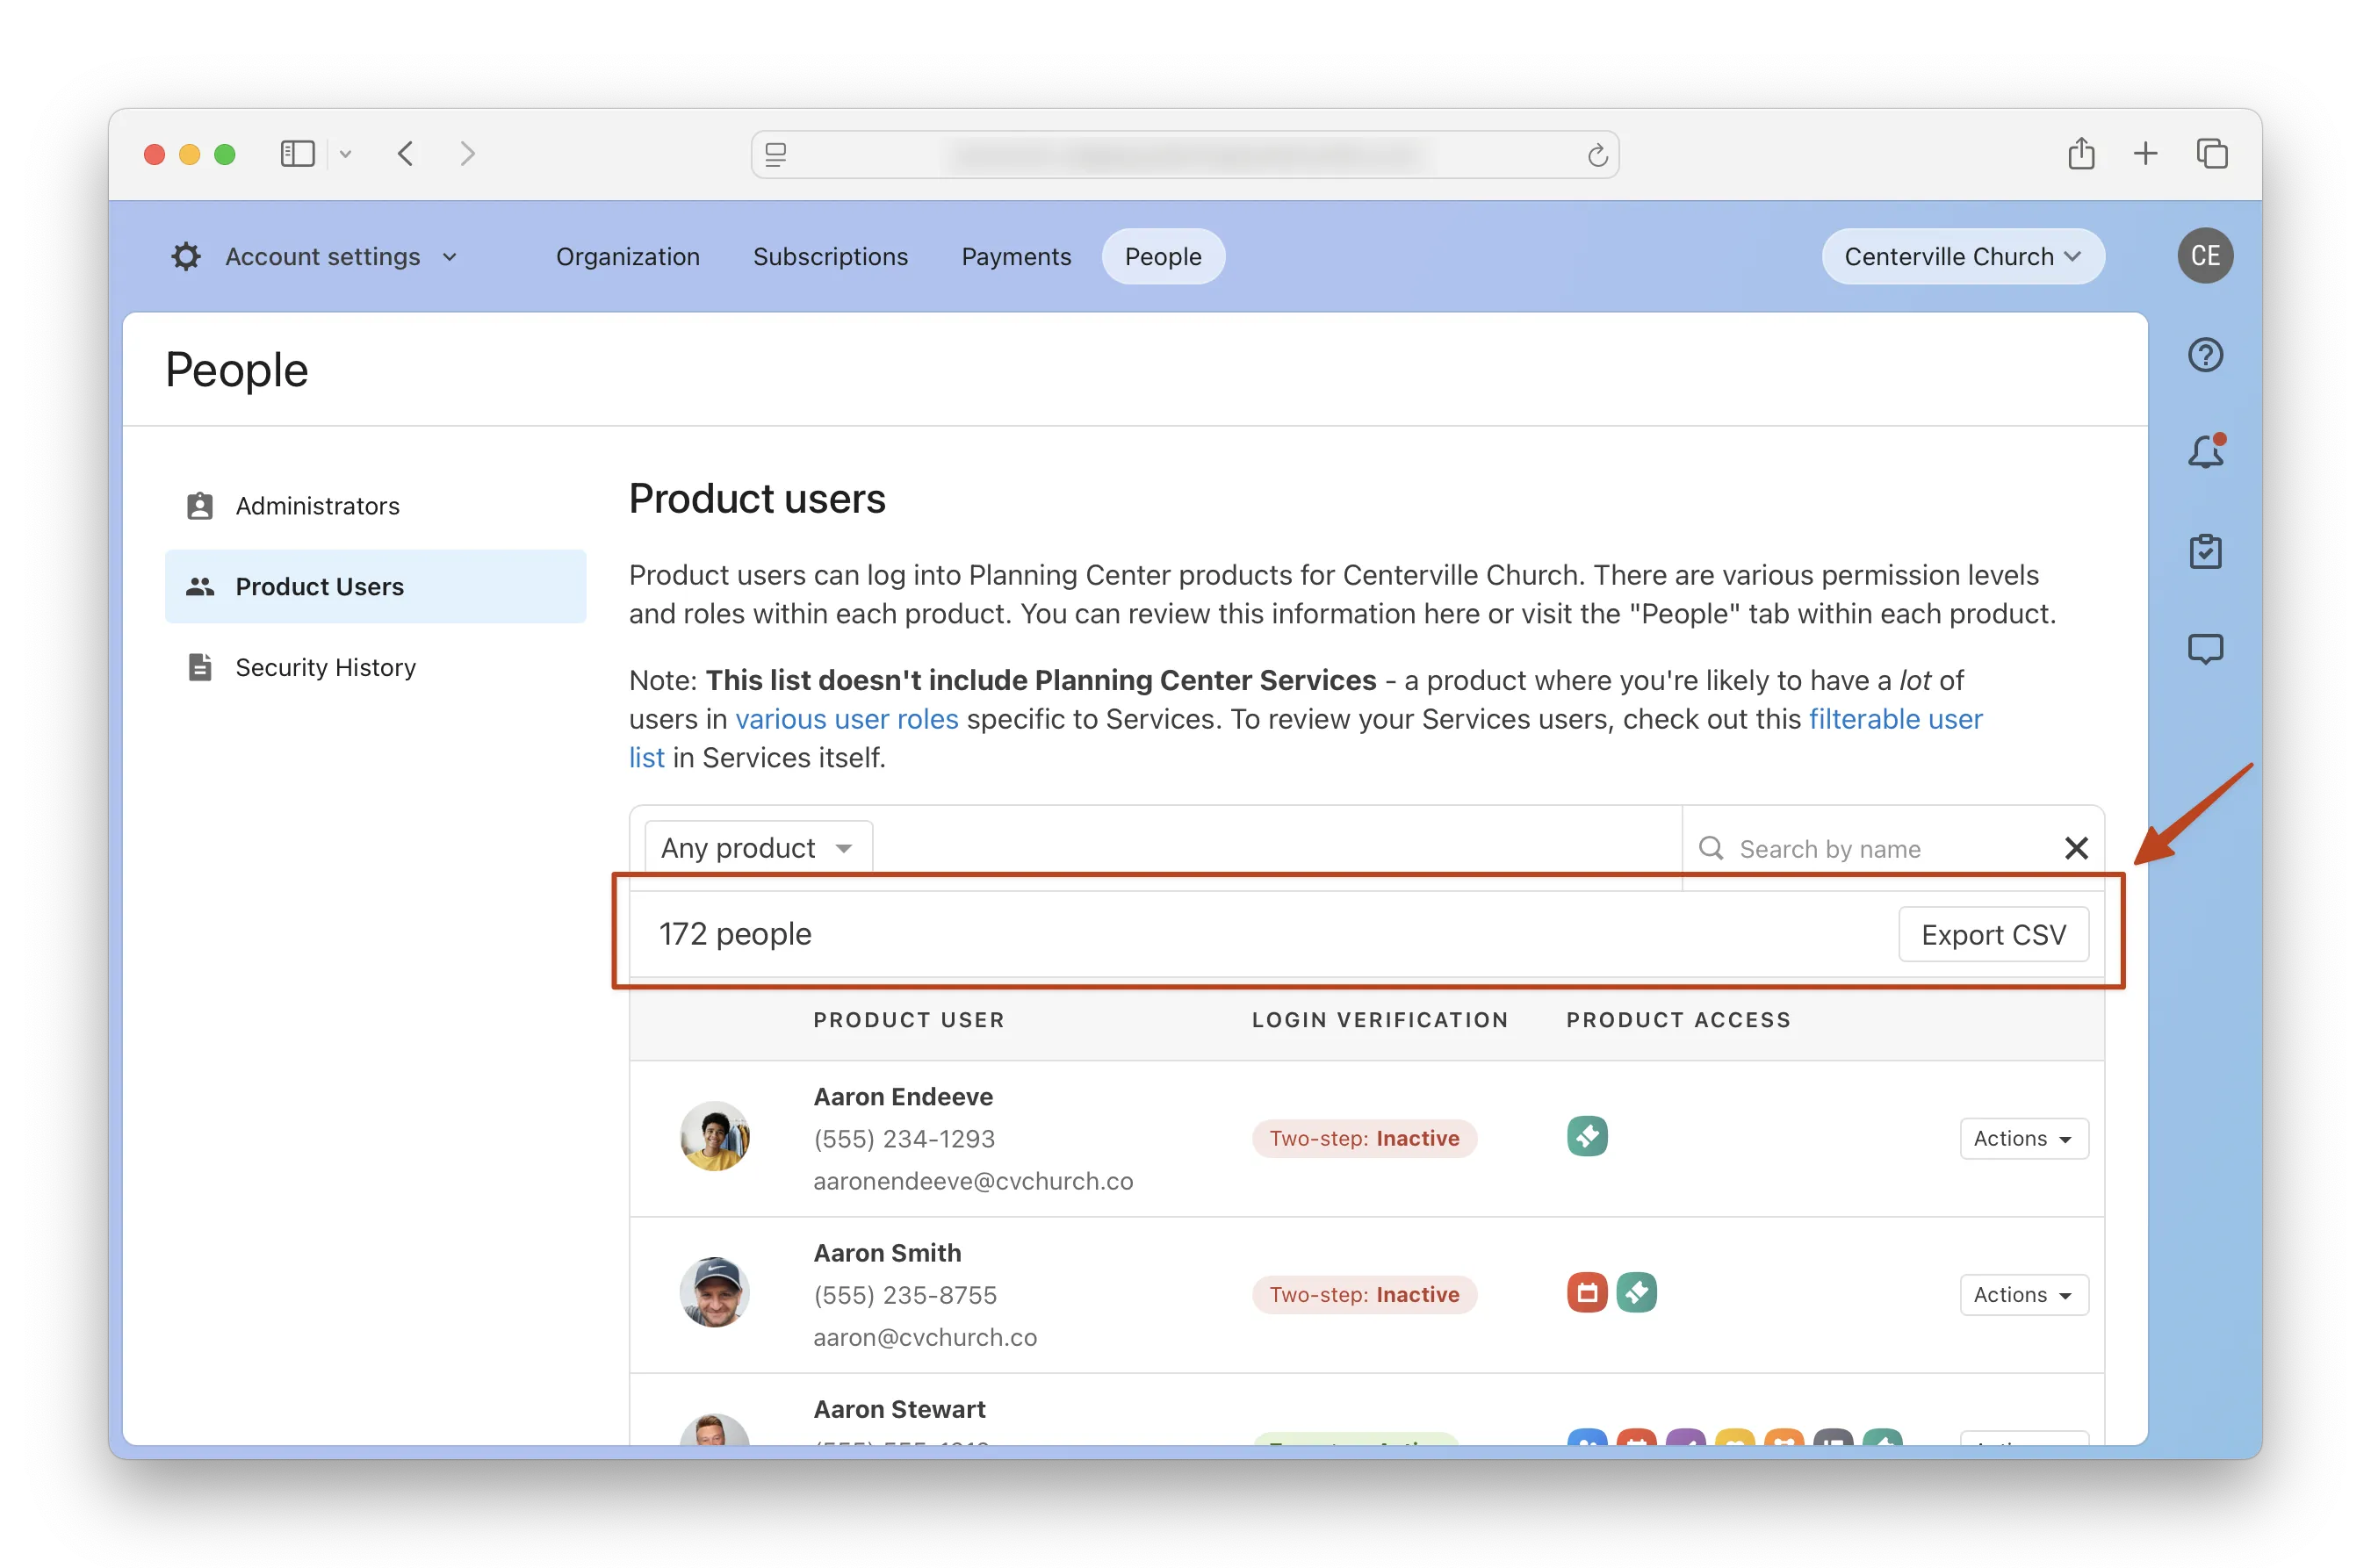Open the Centerville Church organization dropdown
The image size is (2371, 1568).
click(1961, 256)
